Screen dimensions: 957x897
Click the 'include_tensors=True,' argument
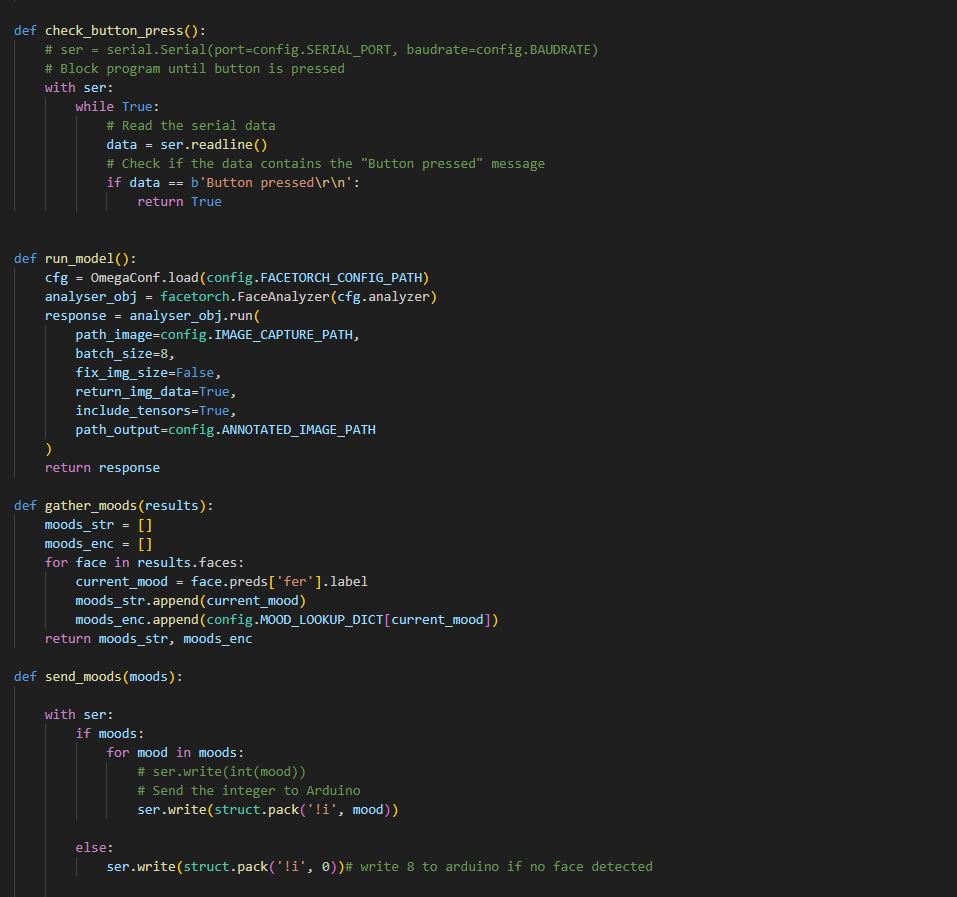tap(156, 410)
